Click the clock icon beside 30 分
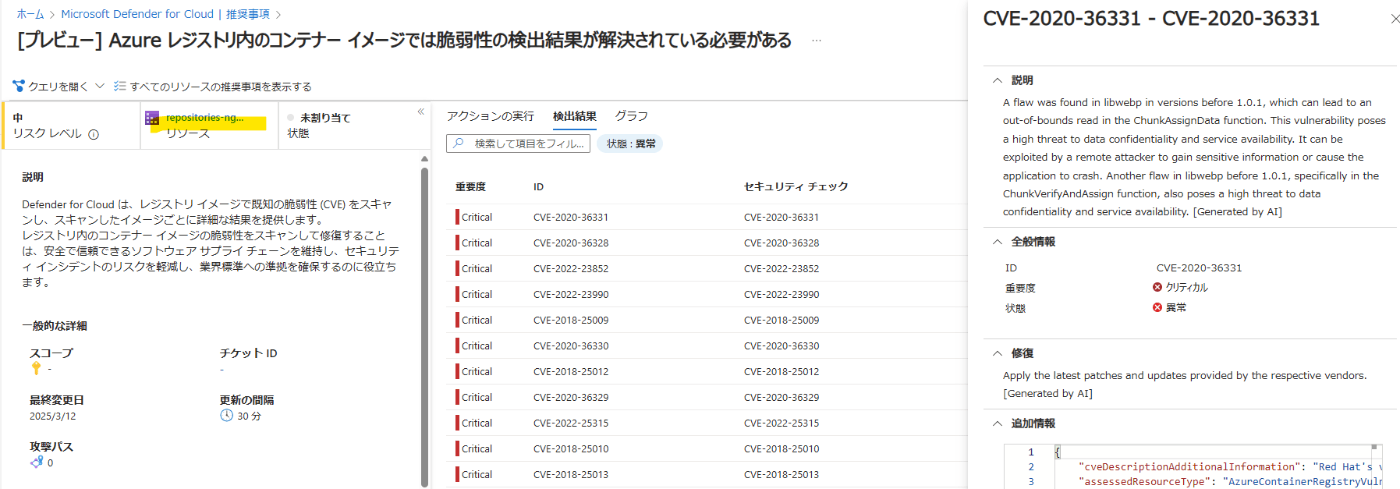1400x489 pixels. [227, 415]
